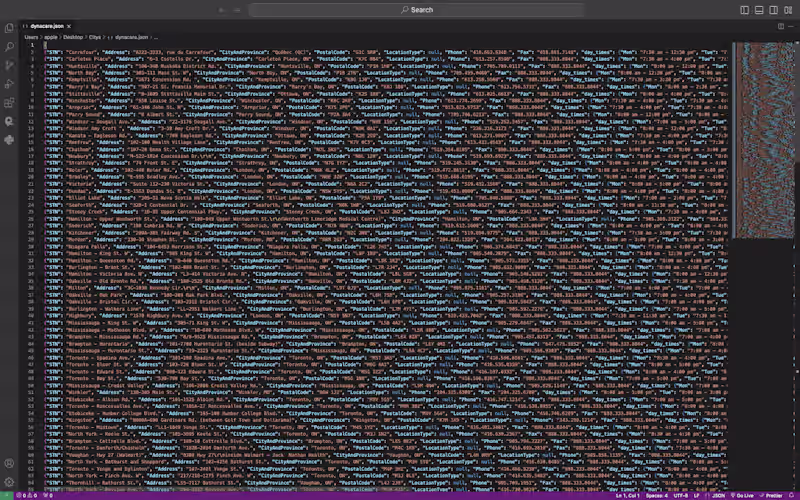This screenshot has height=500, width=800.
Task: Click the "Huntsville" line in editor
Action: pos(386,66)
